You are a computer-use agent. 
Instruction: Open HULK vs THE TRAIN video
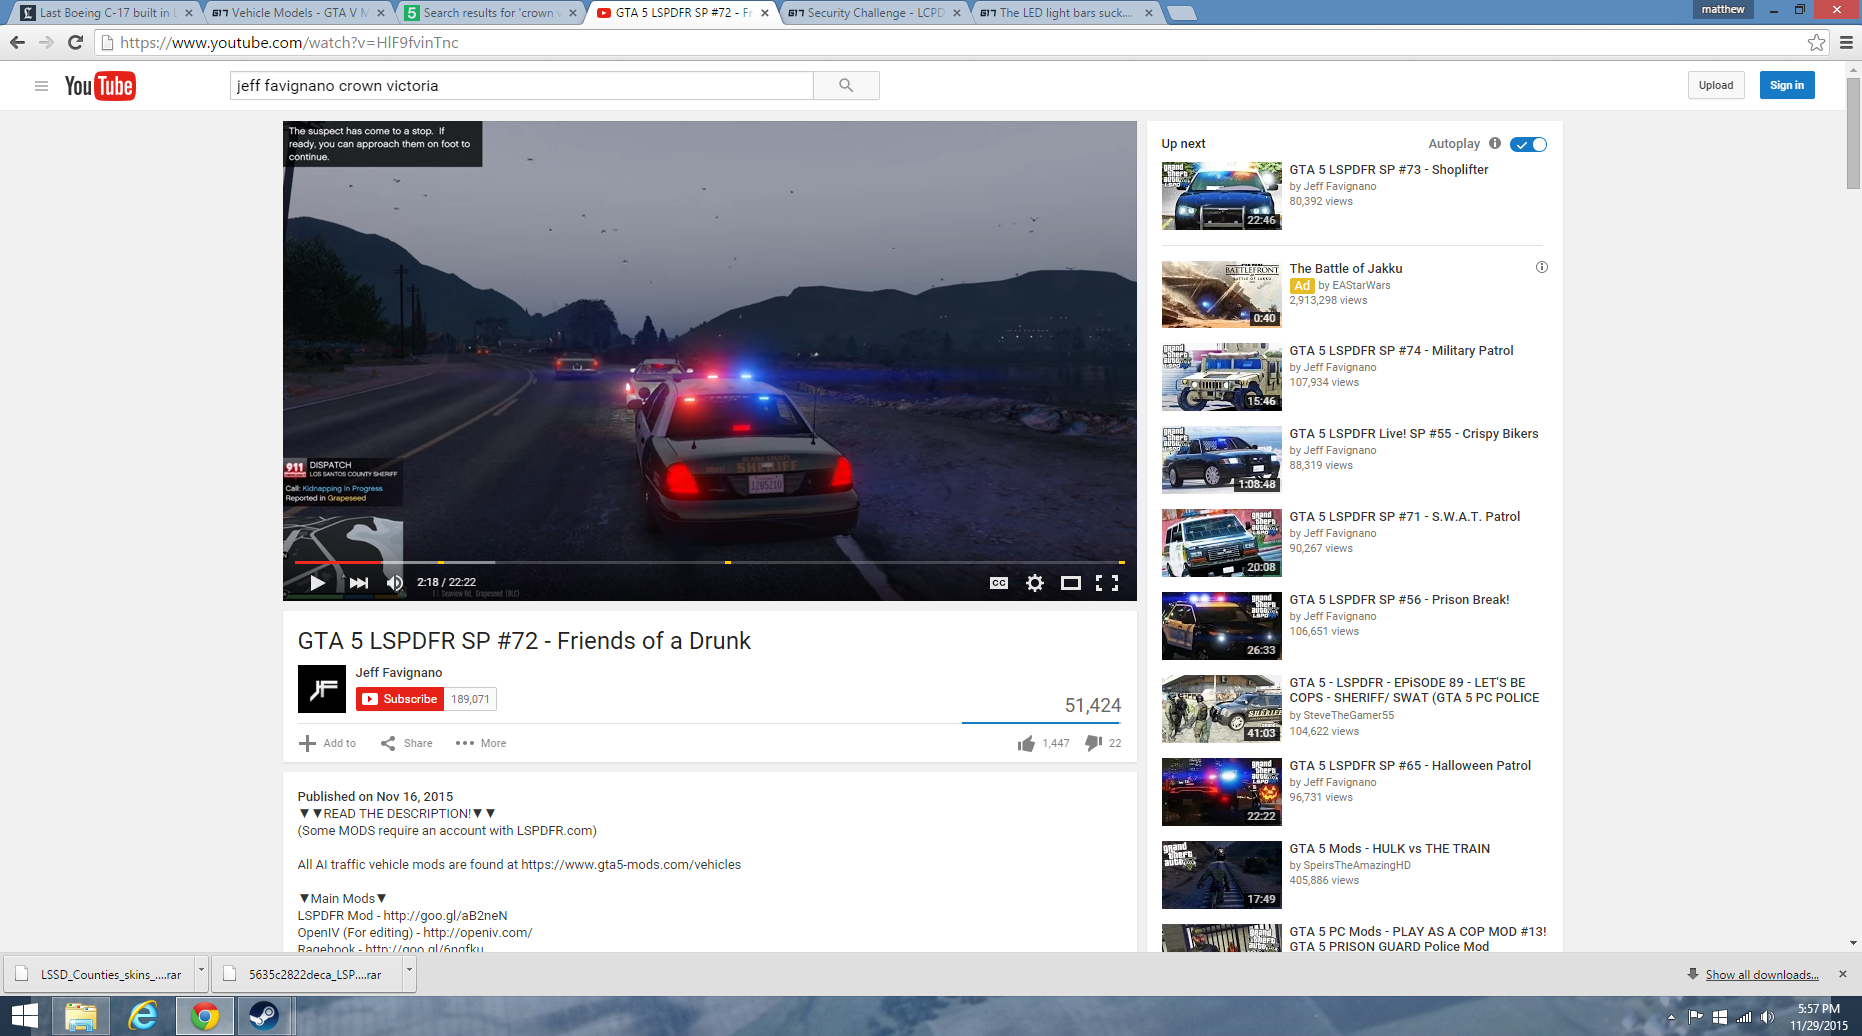point(1389,849)
